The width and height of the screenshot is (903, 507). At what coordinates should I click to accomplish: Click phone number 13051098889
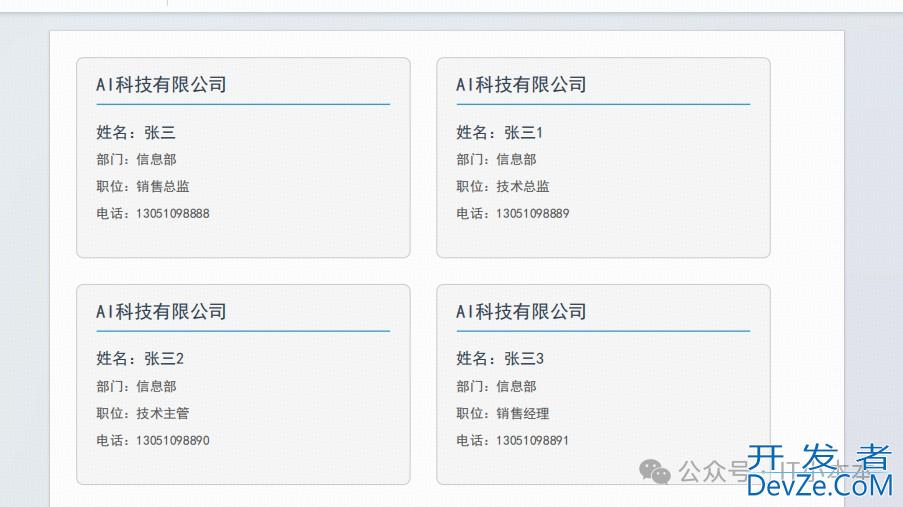click(533, 213)
